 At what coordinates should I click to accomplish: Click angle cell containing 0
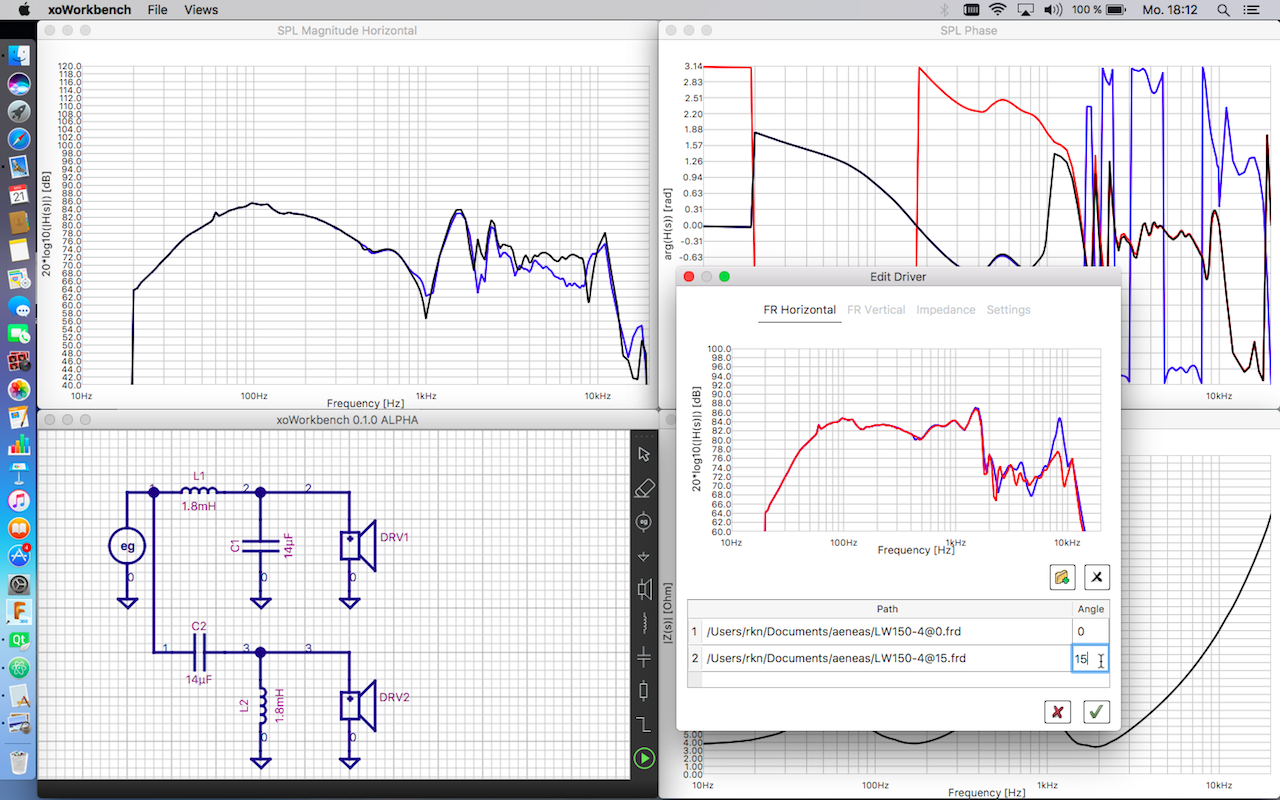tap(1090, 632)
